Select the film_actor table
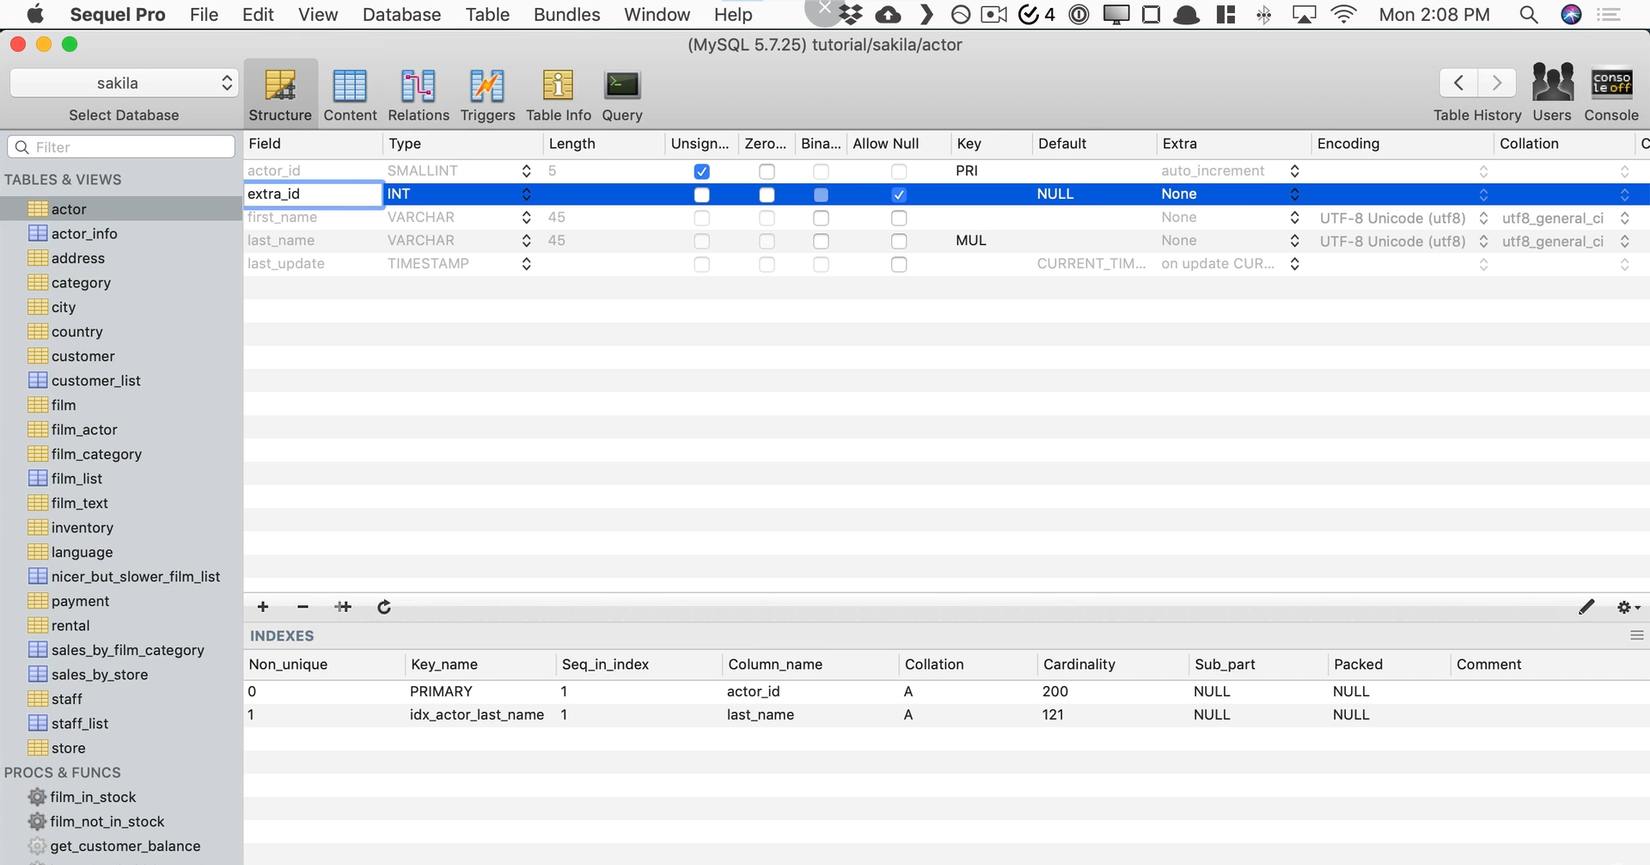This screenshot has height=865, width=1650. tap(84, 430)
